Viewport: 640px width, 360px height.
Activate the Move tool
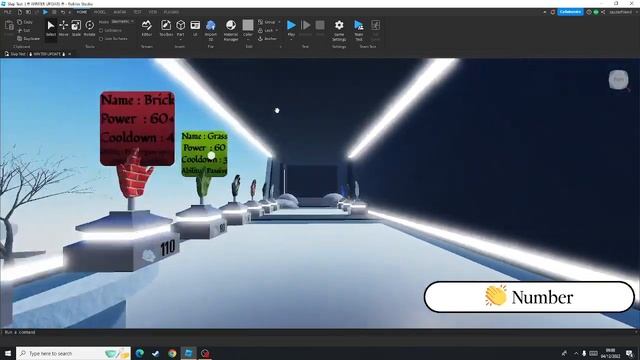coord(64,29)
